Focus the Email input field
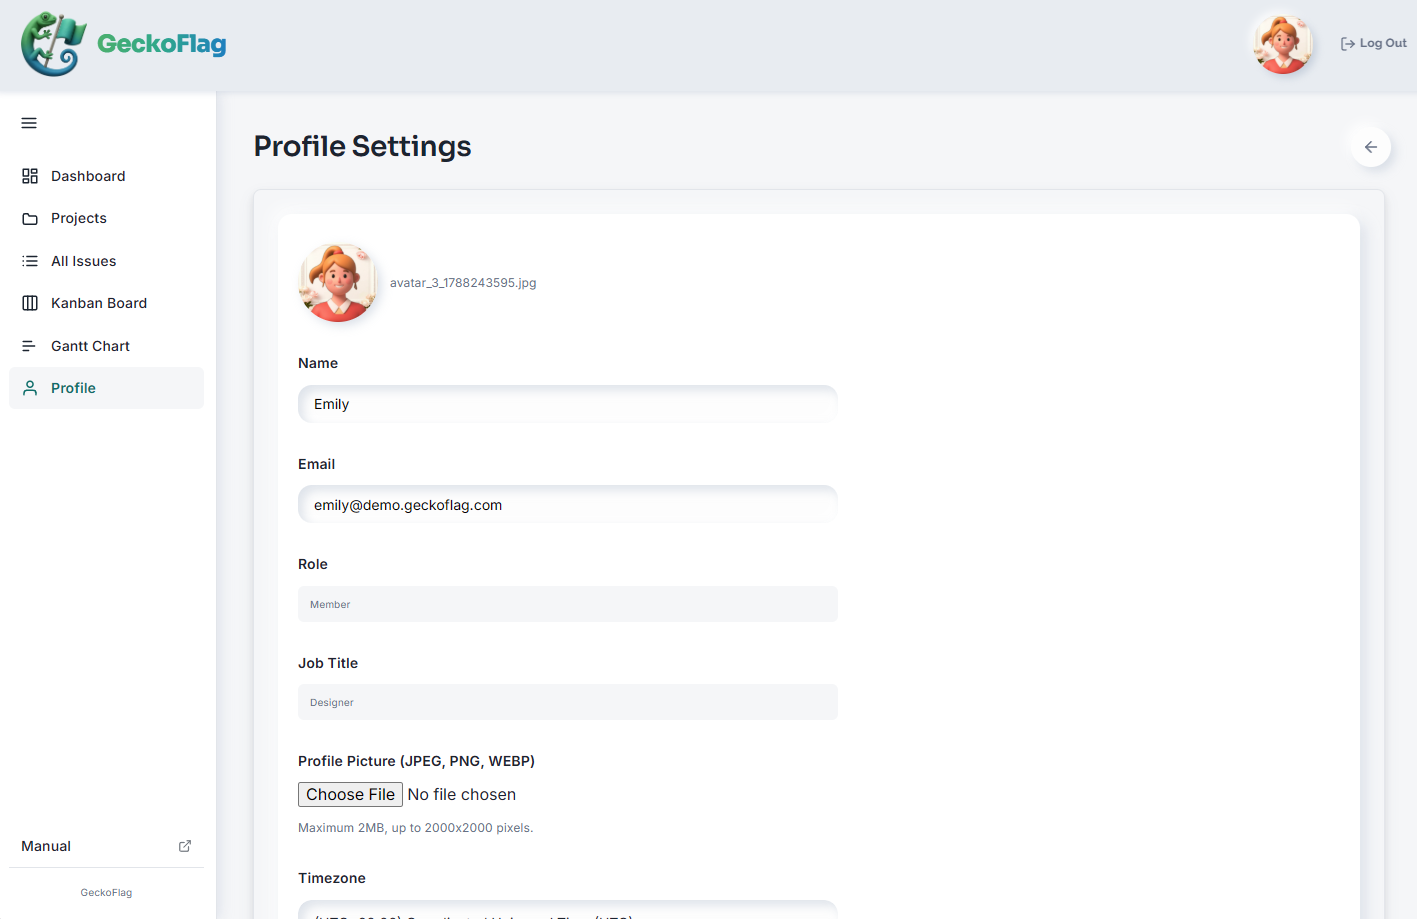The image size is (1417, 919). pos(568,505)
